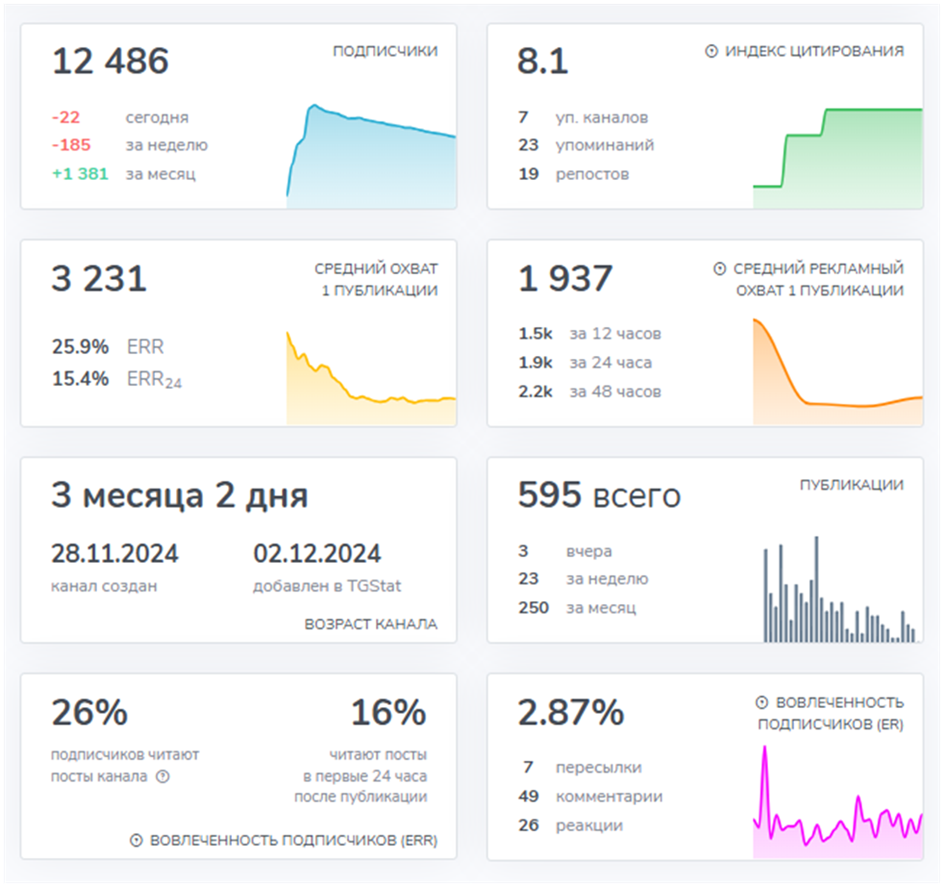Click info icon beside Вовлеченность подписчиков (ER)

[x=762, y=702]
